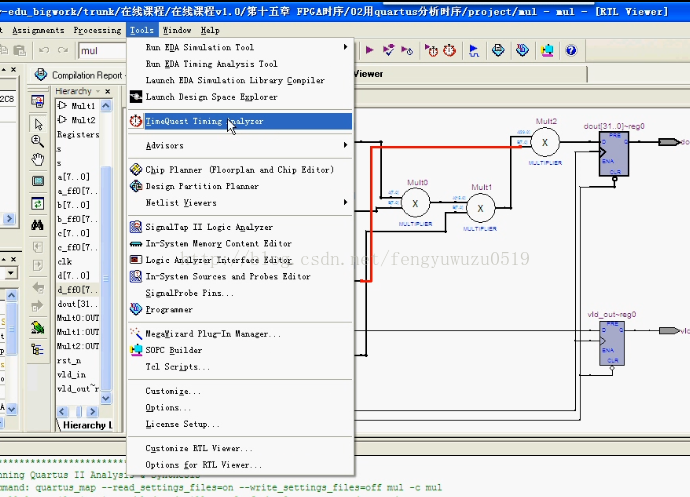
Task: Select rst_n in the Hierarchy list
Action: click(x=69, y=361)
